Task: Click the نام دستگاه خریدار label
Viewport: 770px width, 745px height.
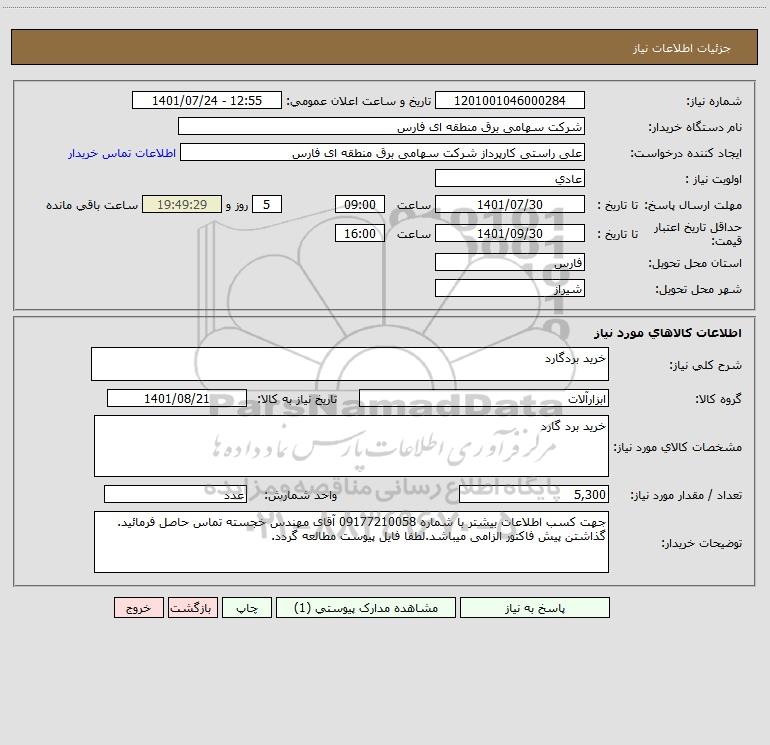Action: [695, 128]
